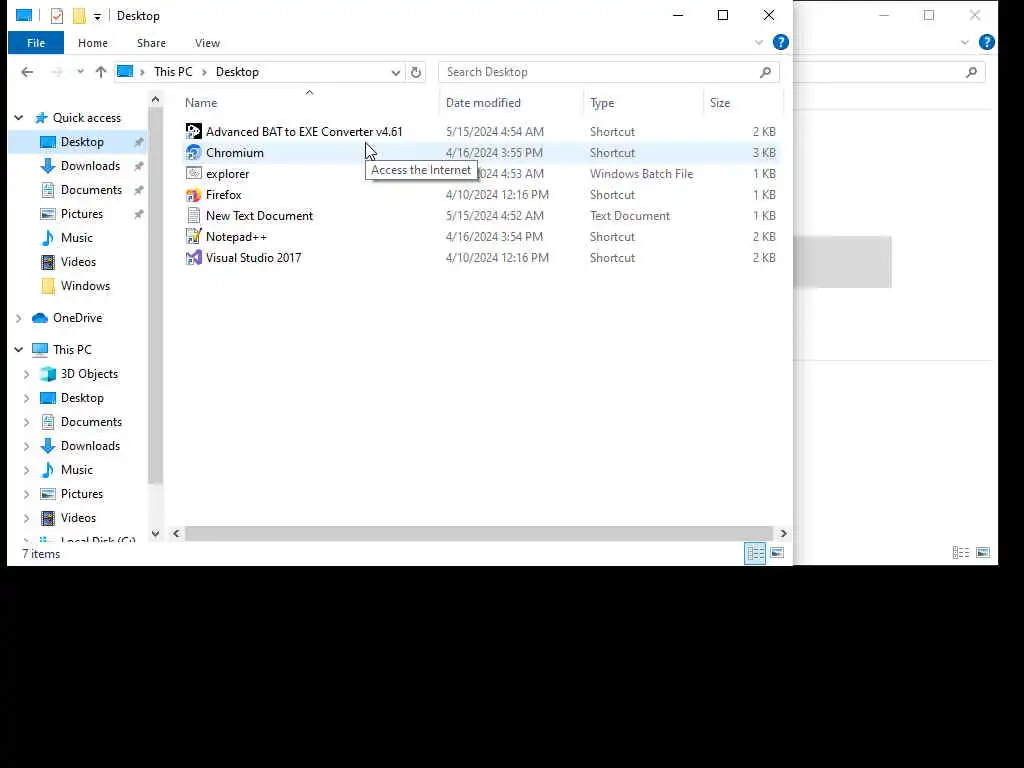This screenshot has height=768, width=1024.
Task: Click This PC in address breadcrumb
Action: [x=173, y=72]
